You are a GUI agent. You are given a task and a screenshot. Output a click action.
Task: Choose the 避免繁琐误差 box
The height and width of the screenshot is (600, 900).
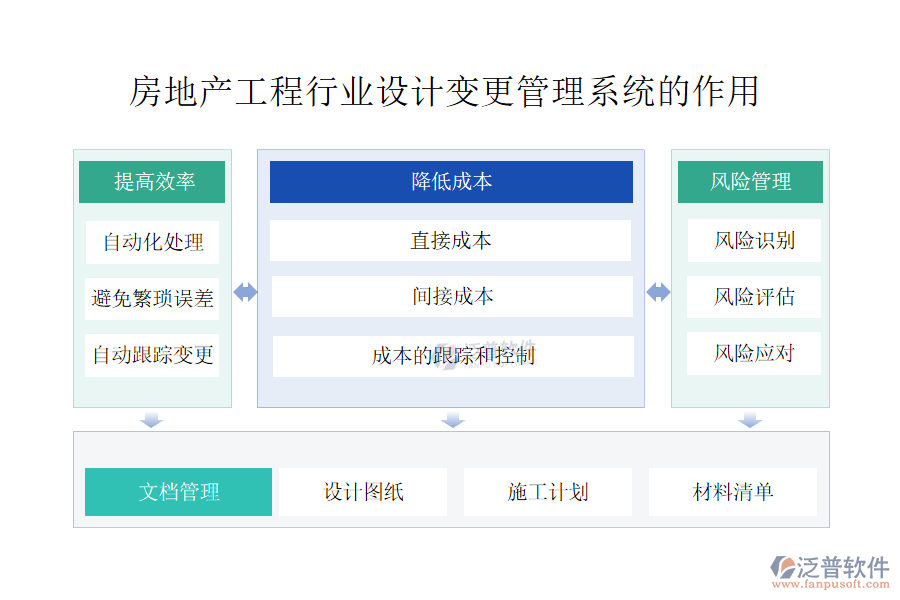pyautogui.click(x=152, y=298)
